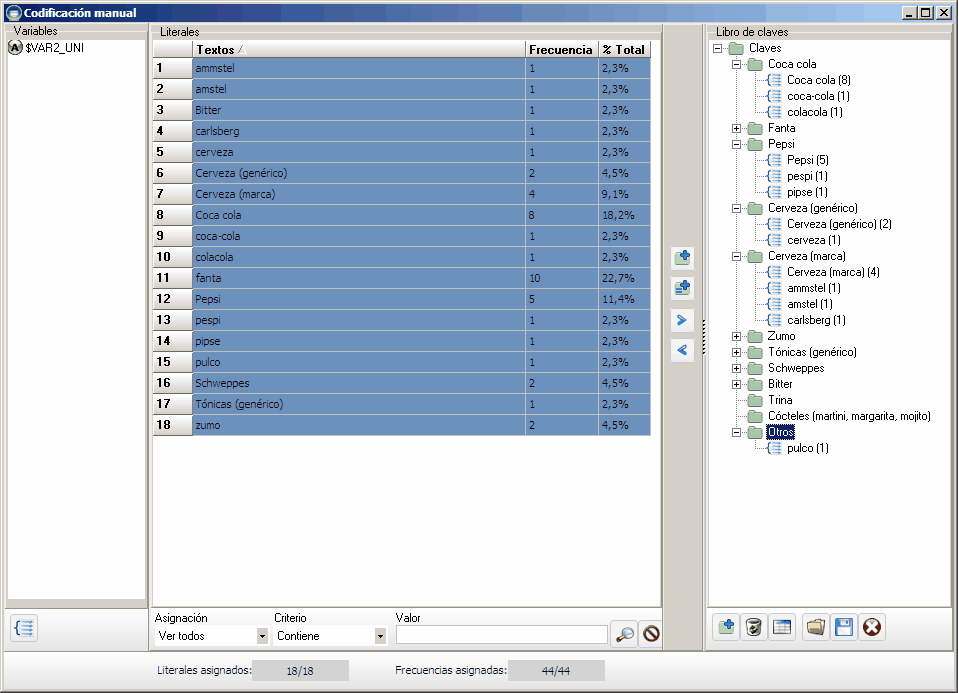Screen dimensions: 958x693
Task: Click the pulco (1) key icon
Action: (774, 449)
